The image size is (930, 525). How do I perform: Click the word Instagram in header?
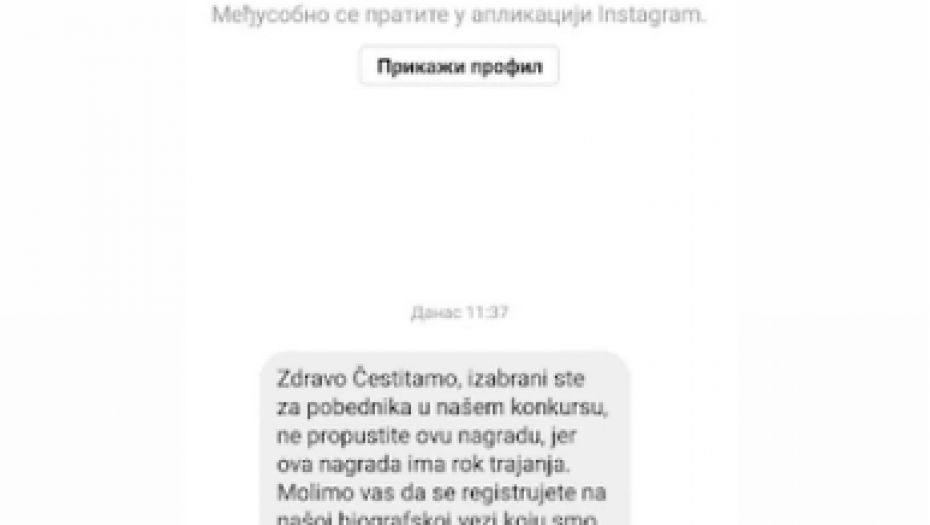(x=651, y=15)
